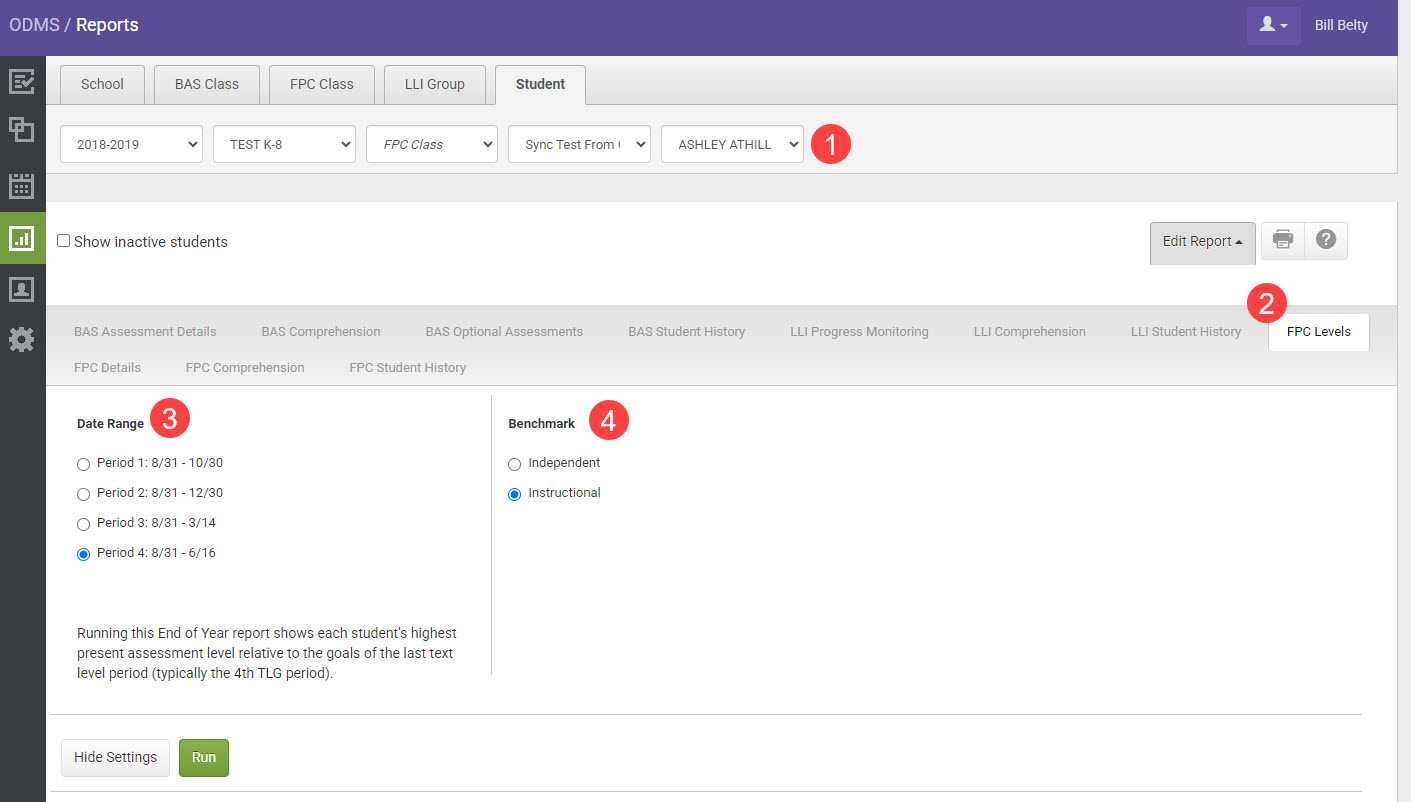Image resolution: width=1411 pixels, height=802 pixels.
Task: Open the BAS Student History report tab
Action: click(x=686, y=332)
